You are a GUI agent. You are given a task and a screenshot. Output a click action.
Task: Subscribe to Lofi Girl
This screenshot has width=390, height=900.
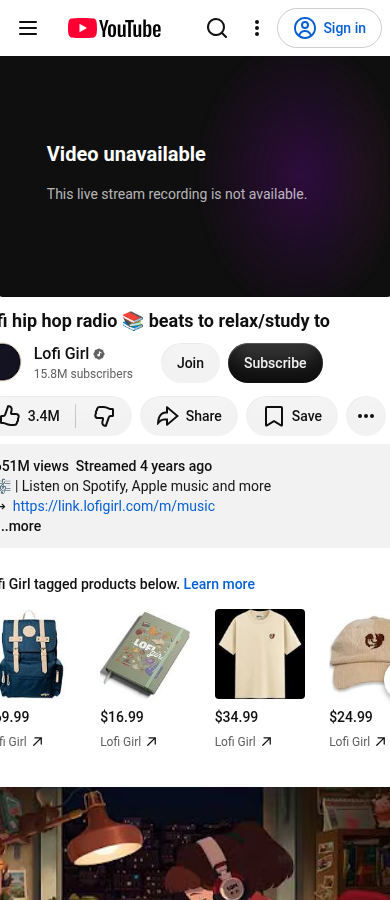pyautogui.click(x=275, y=363)
